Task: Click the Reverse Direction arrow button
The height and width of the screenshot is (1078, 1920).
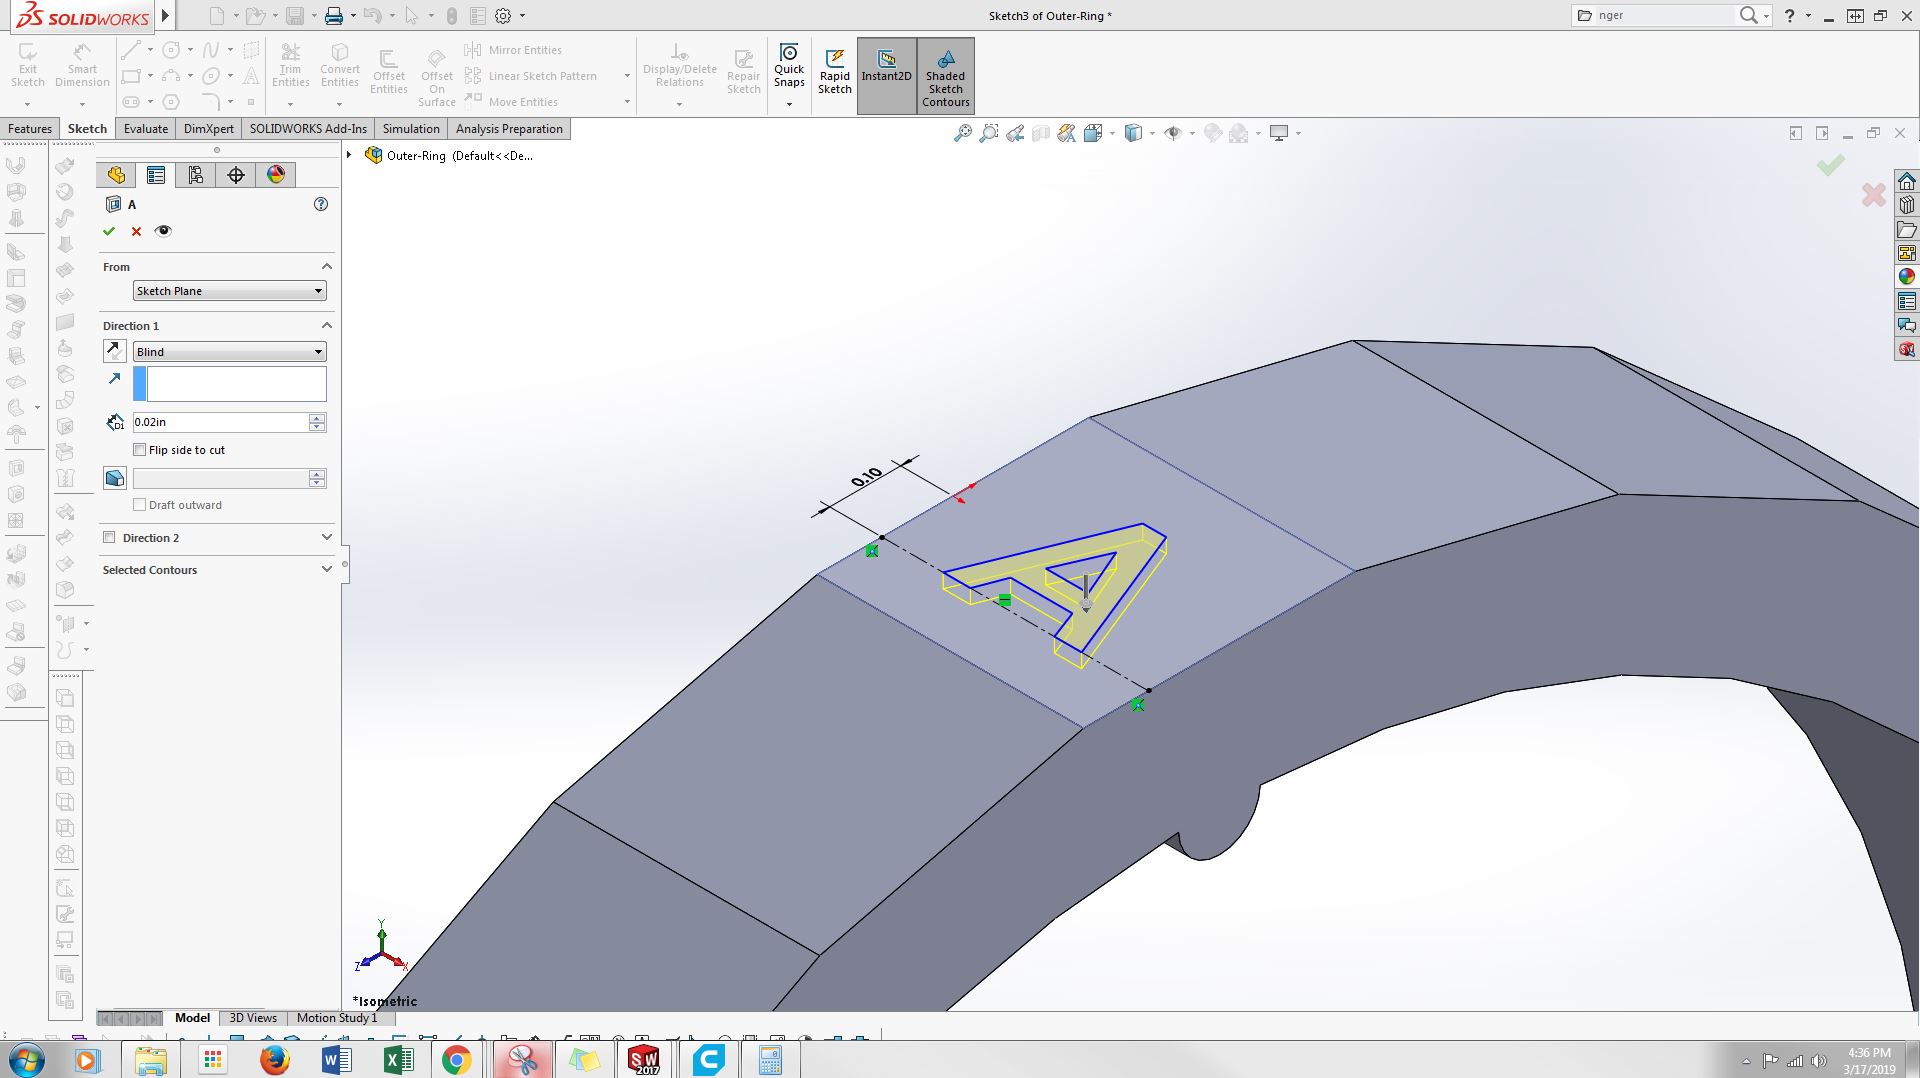Action: [x=115, y=351]
